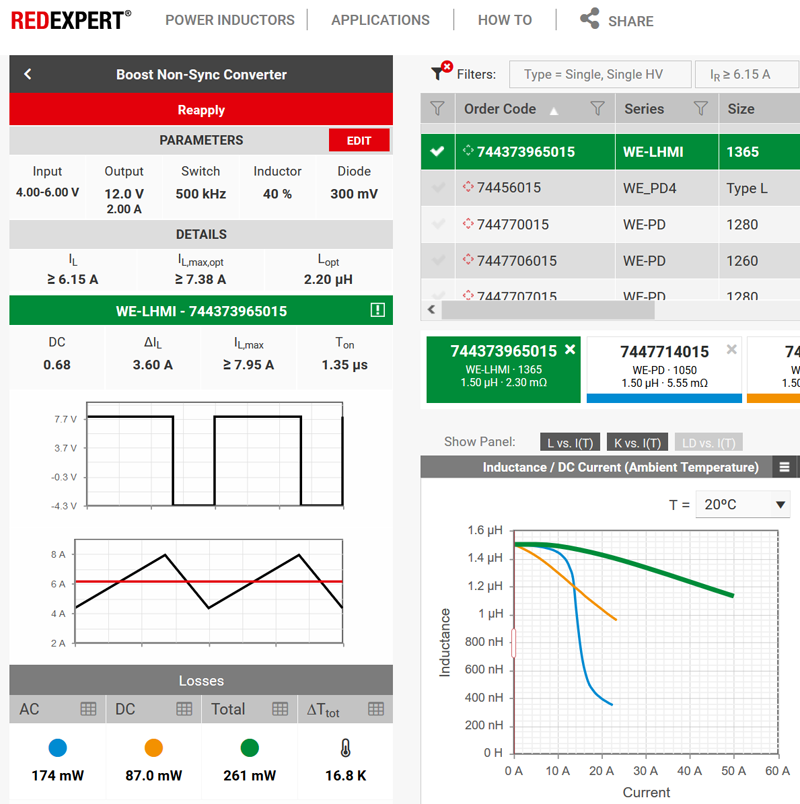Open the DC losses table icon

coord(184,709)
